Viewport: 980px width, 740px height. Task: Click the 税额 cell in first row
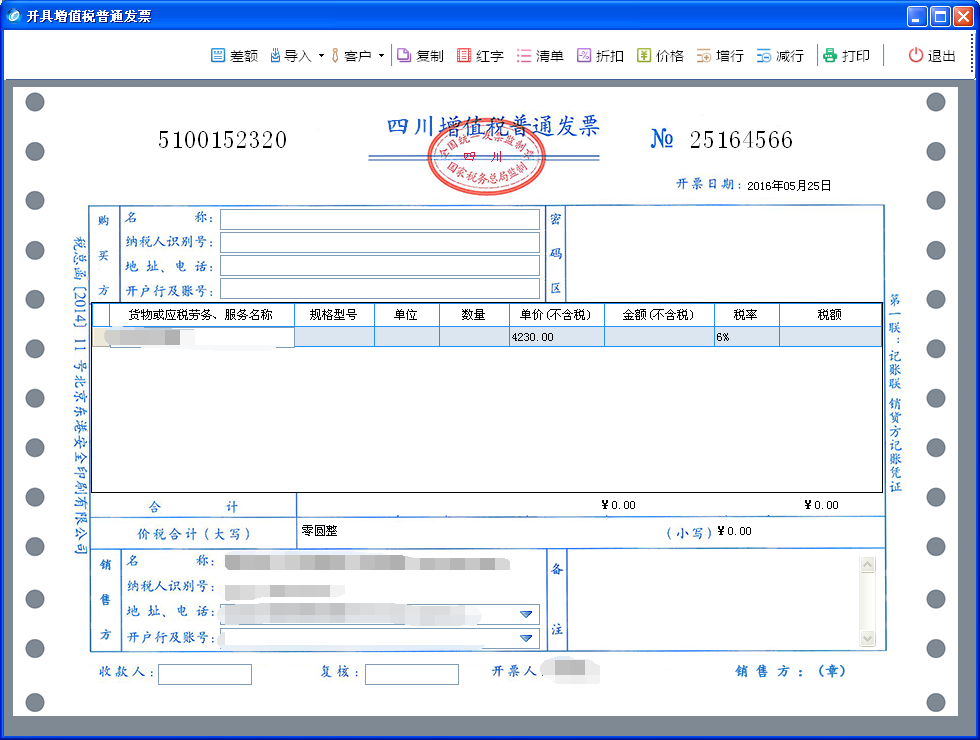(x=831, y=337)
